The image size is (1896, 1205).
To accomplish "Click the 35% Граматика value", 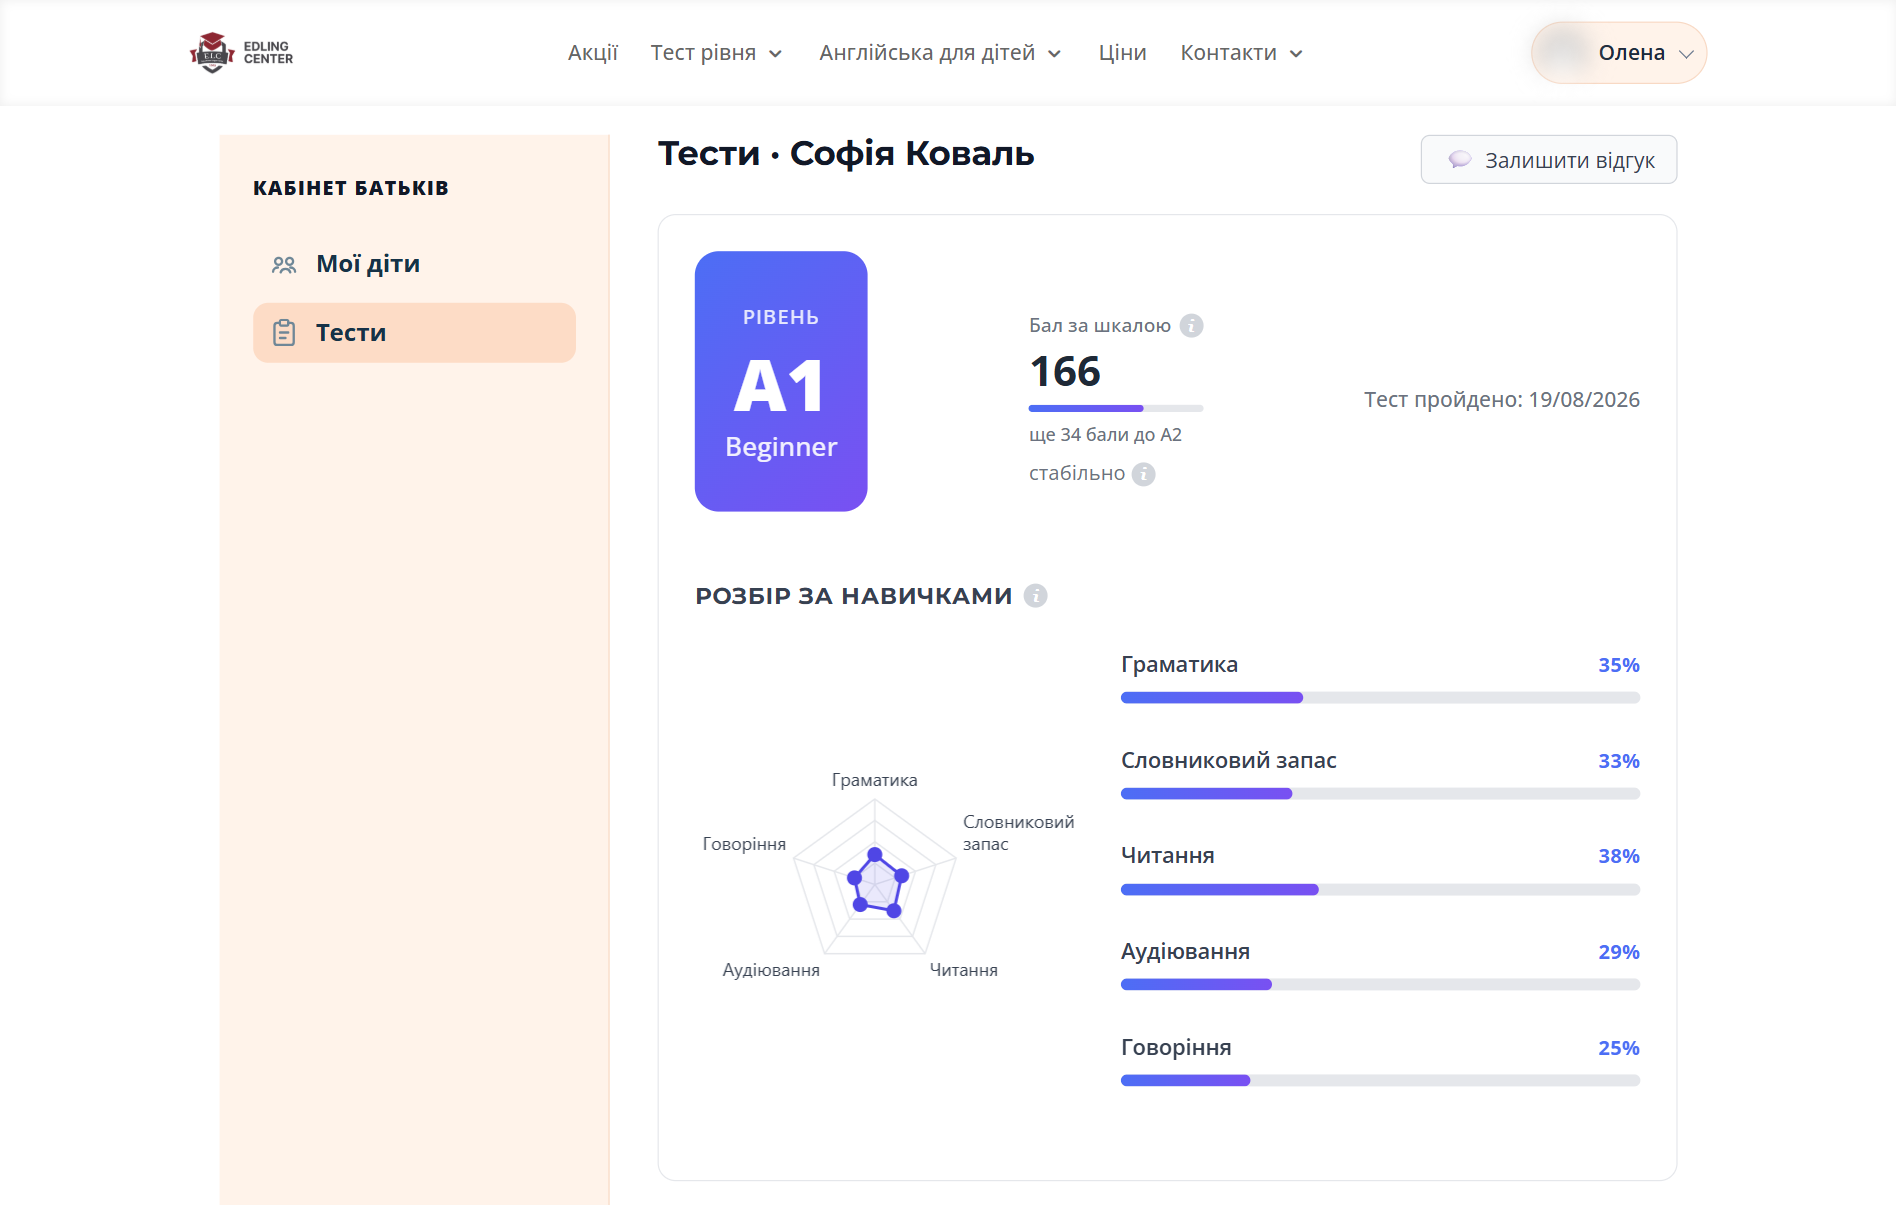I will (1618, 666).
